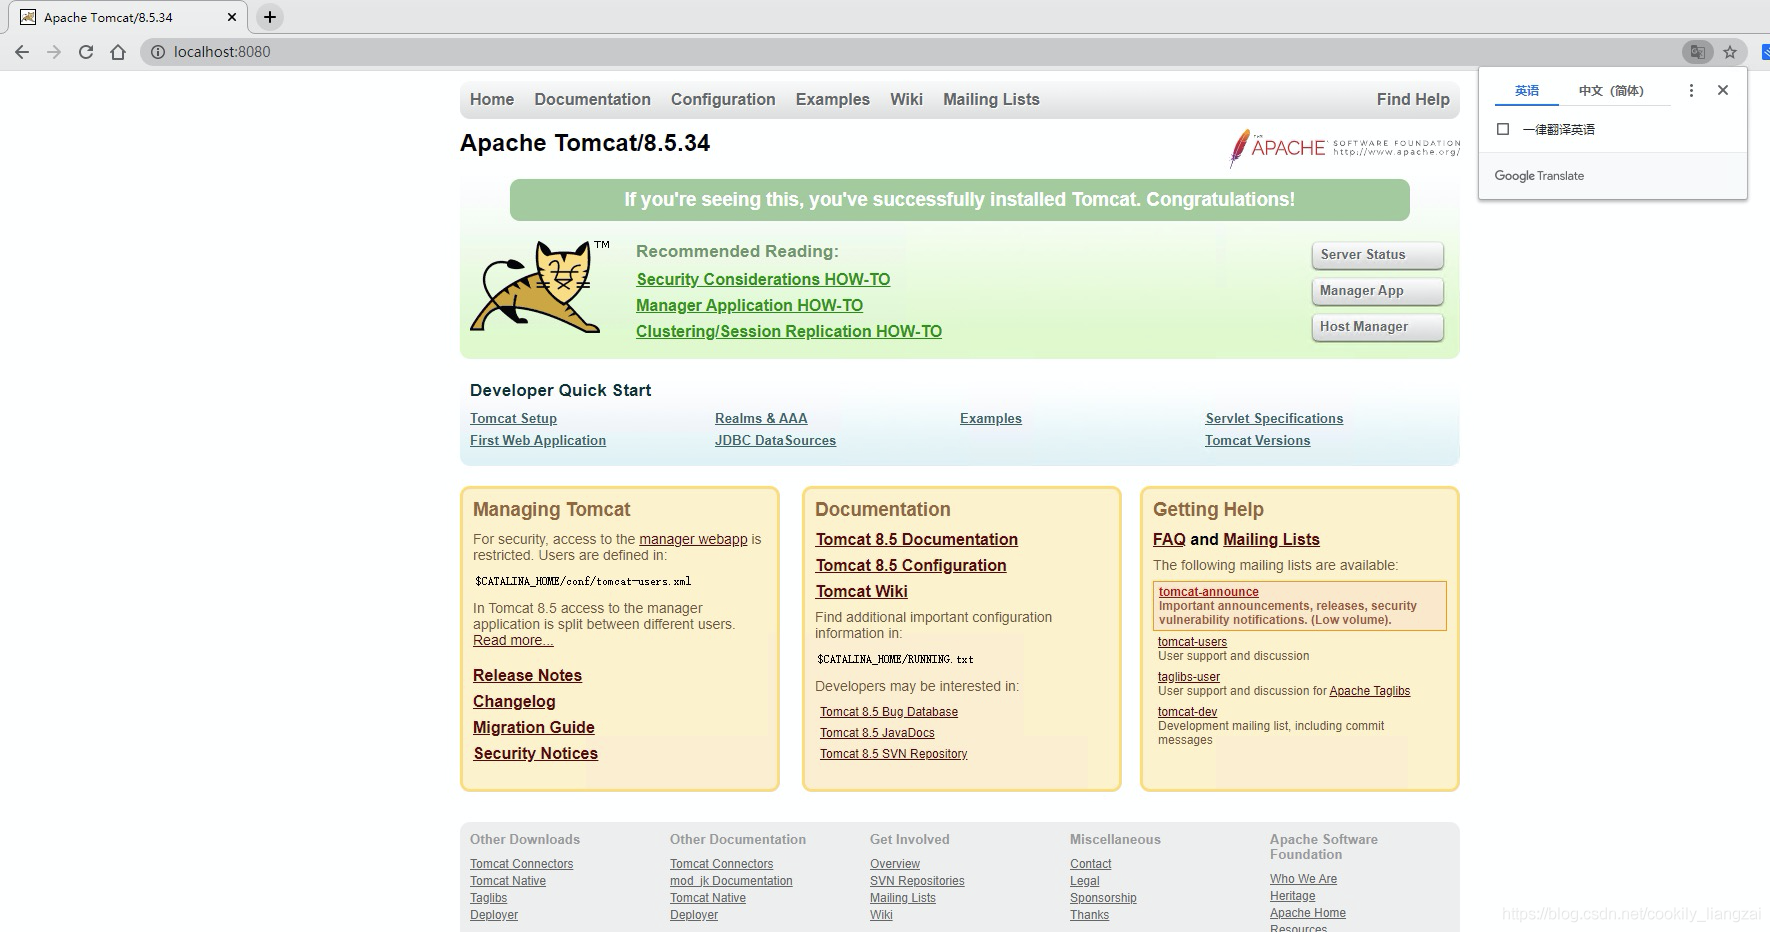Open the tomcat-dev mailing list link
The width and height of the screenshot is (1770, 932).
coord(1187,712)
